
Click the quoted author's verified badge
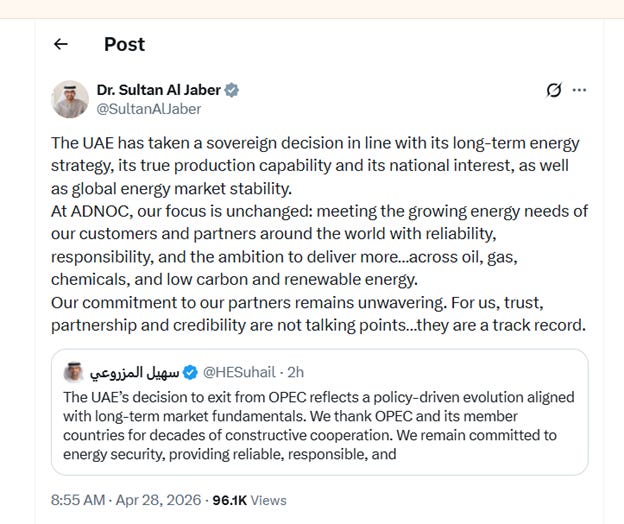coord(190,372)
